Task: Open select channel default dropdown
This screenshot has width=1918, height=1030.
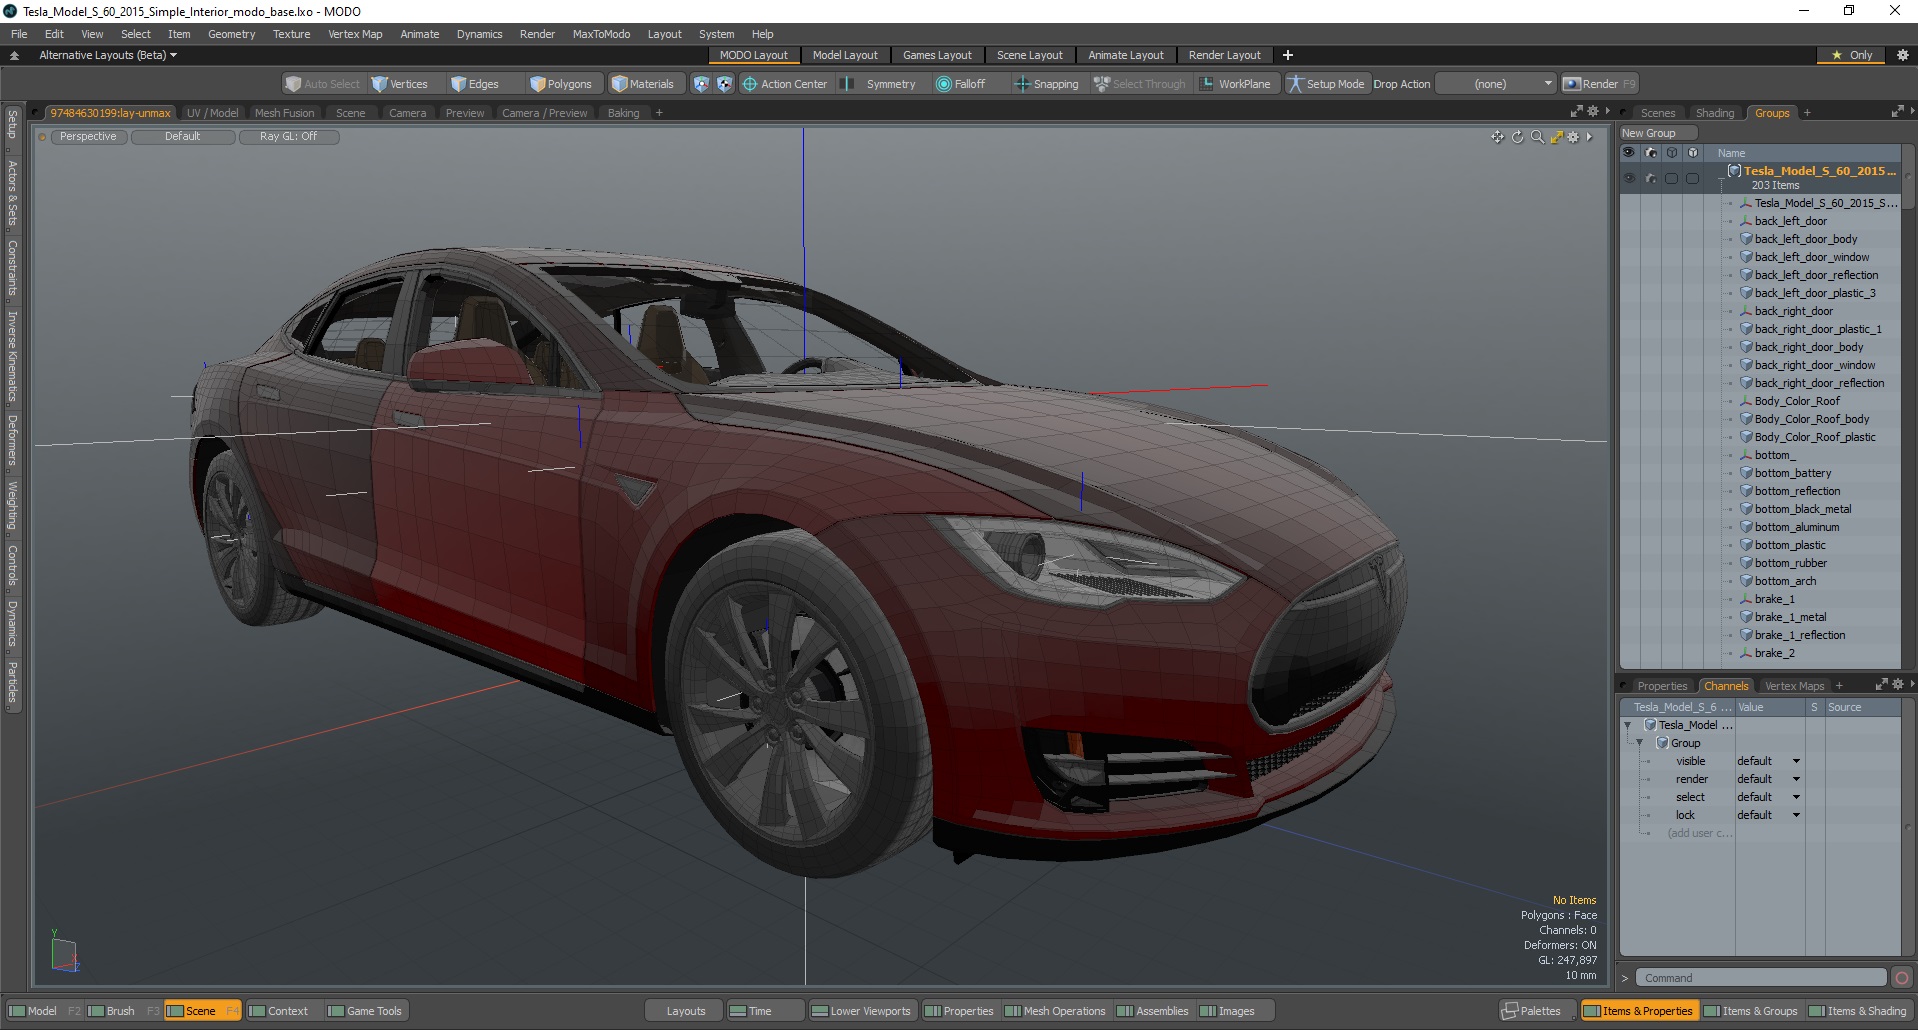Action: [x=1769, y=797]
